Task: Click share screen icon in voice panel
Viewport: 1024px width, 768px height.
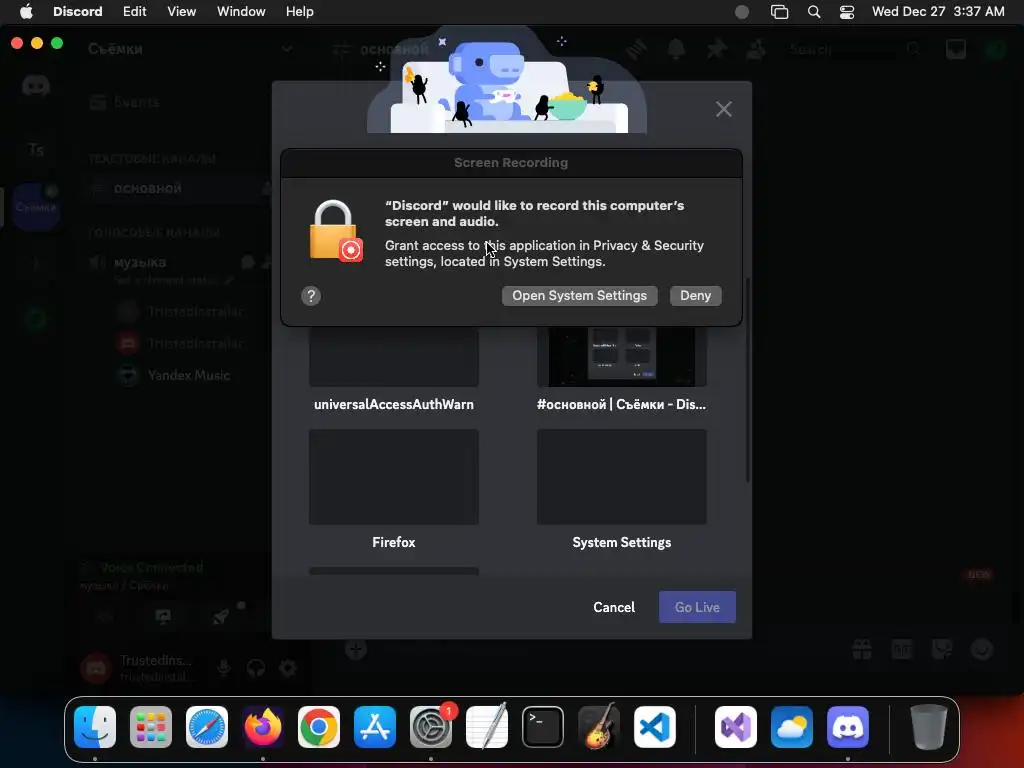Action: pyautogui.click(x=163, y=616)
